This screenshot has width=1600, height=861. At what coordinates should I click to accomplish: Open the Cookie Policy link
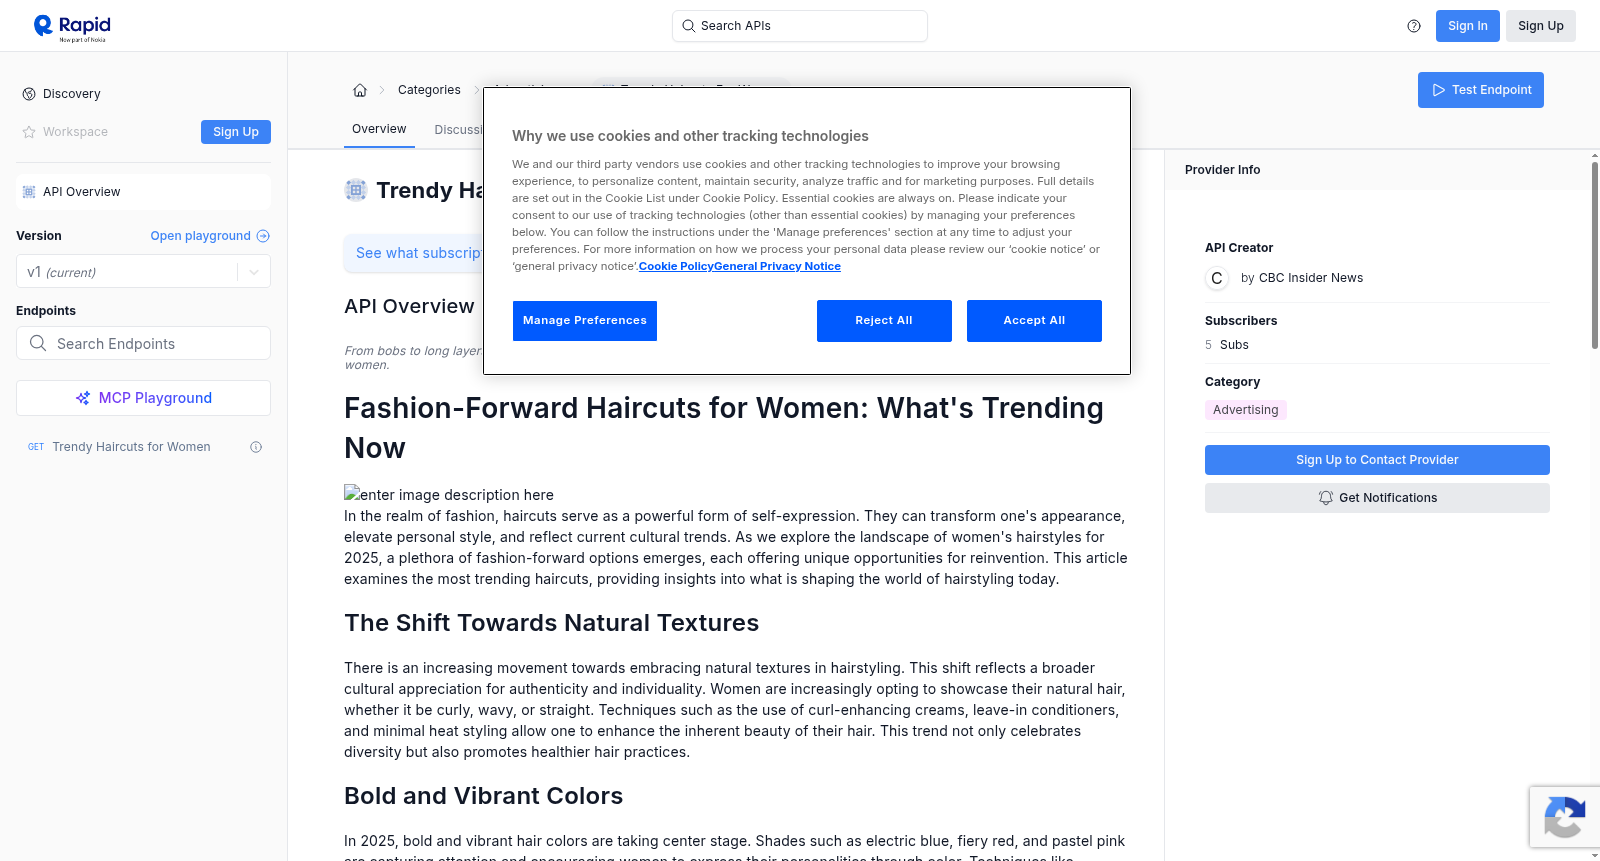(676, 266)
